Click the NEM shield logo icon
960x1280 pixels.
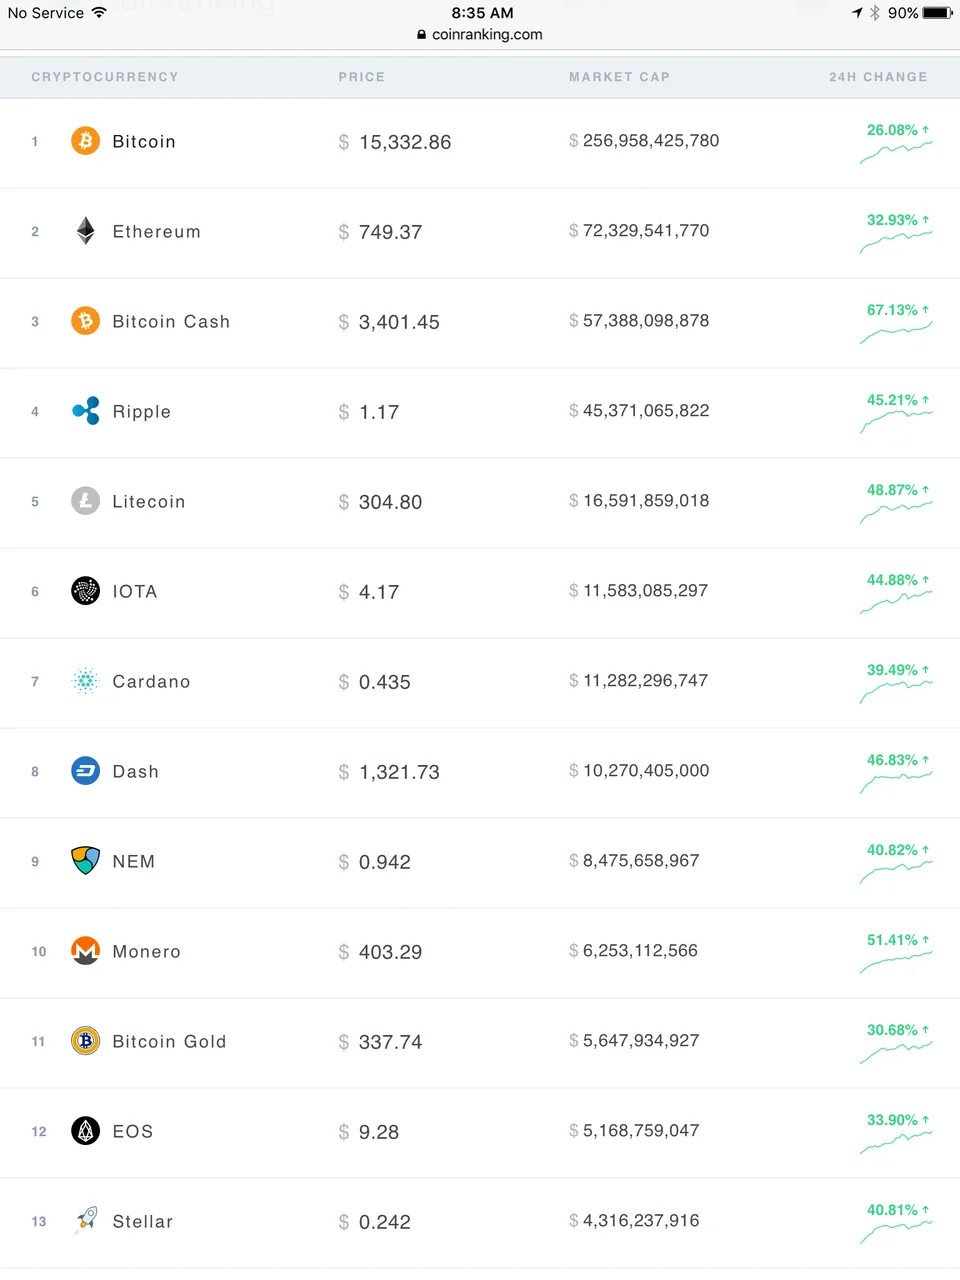[86, 861]
